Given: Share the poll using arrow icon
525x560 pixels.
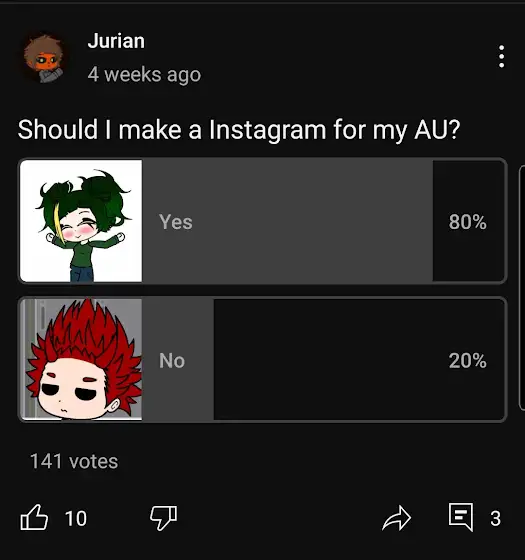Looking at the screenshot, I should tap(396, 518).
